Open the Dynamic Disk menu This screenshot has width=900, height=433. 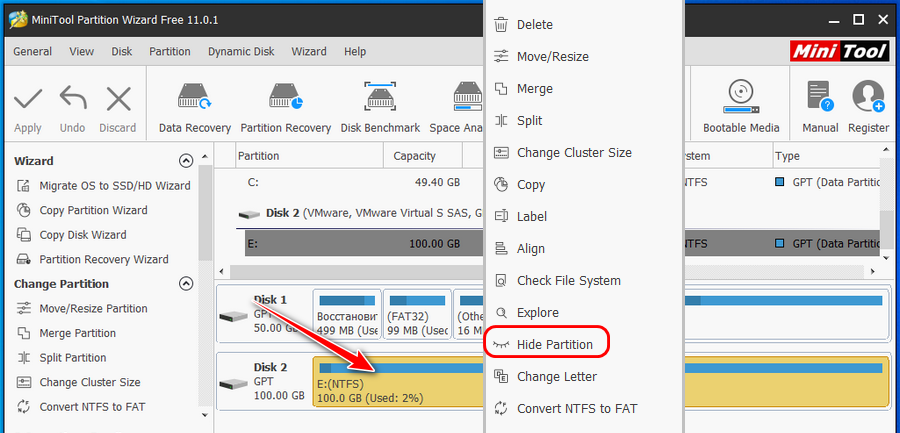pos(241,51)
